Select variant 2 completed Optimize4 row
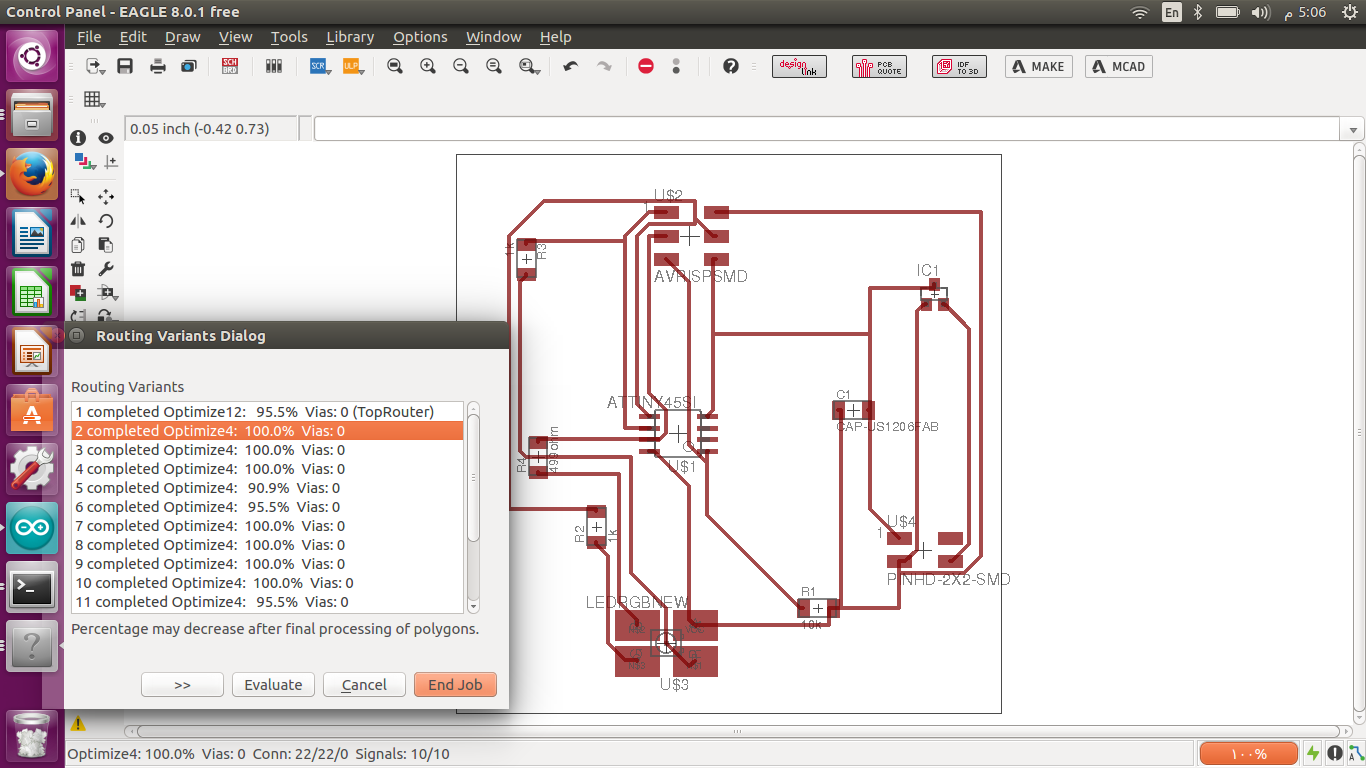The image size is (1366, 768). tap(267, 431)
